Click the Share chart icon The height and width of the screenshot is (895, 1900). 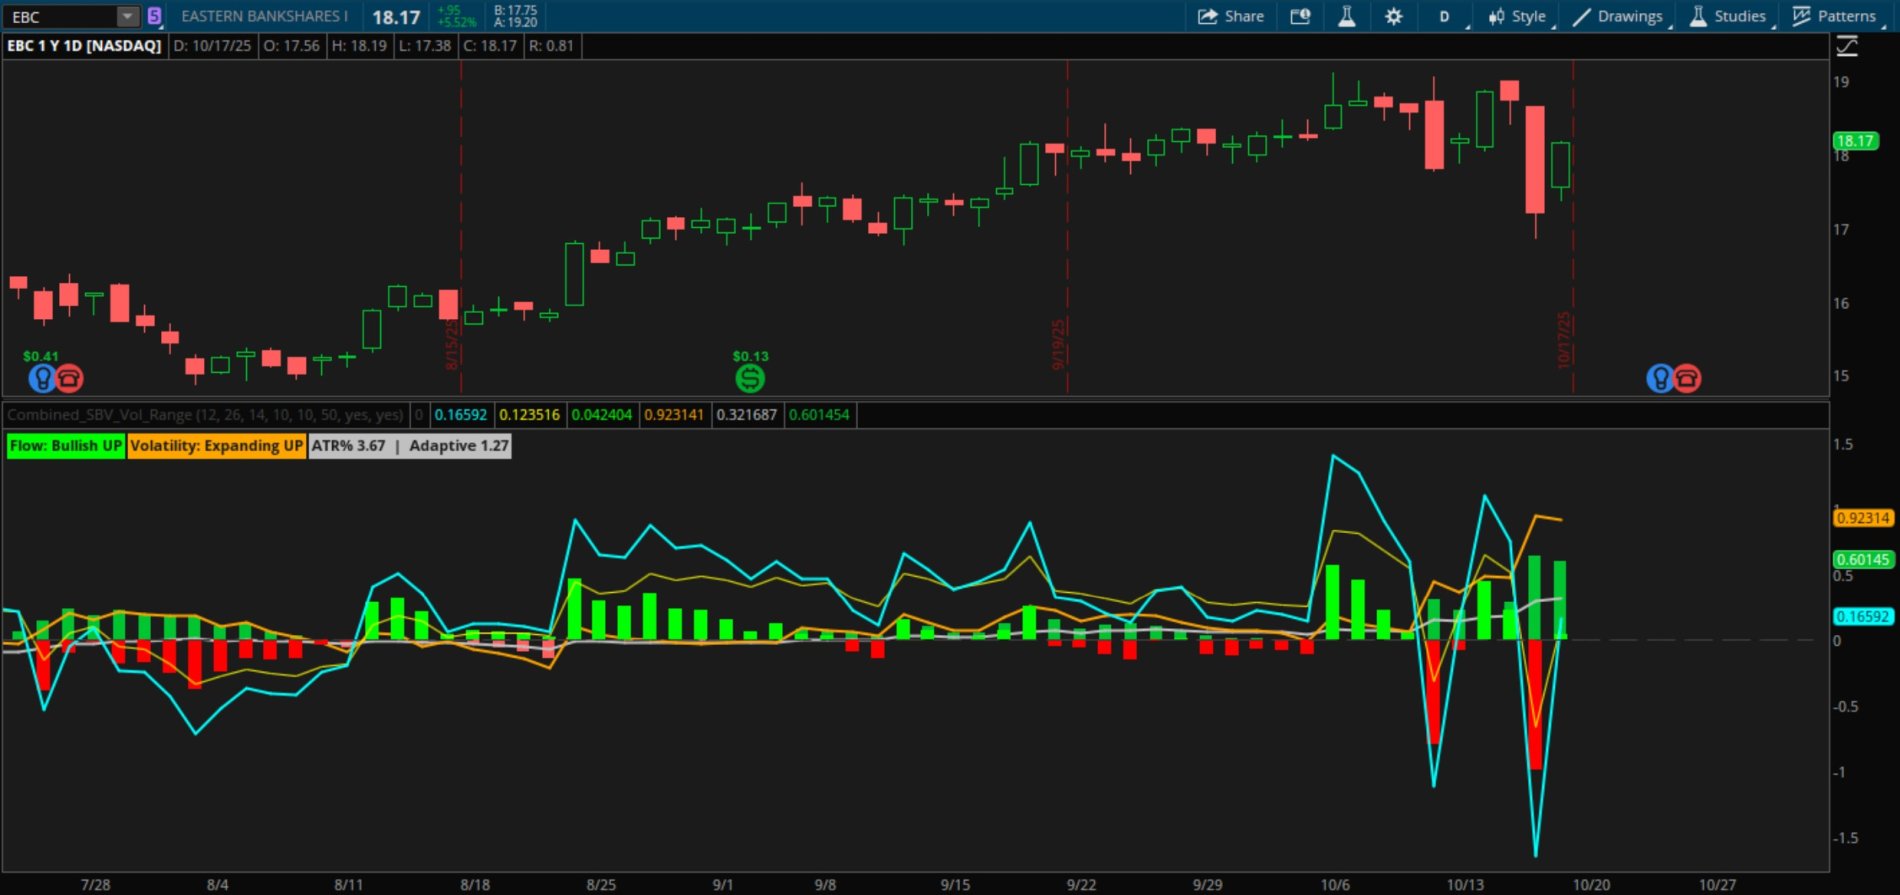[x=1231, y=16]
